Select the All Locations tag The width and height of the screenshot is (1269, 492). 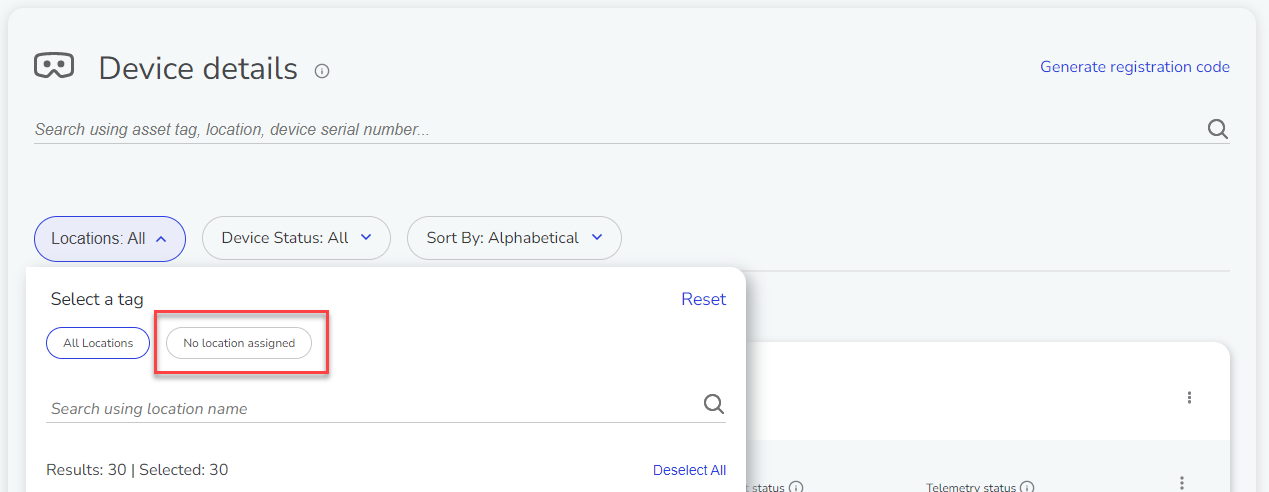pos(98,343)
